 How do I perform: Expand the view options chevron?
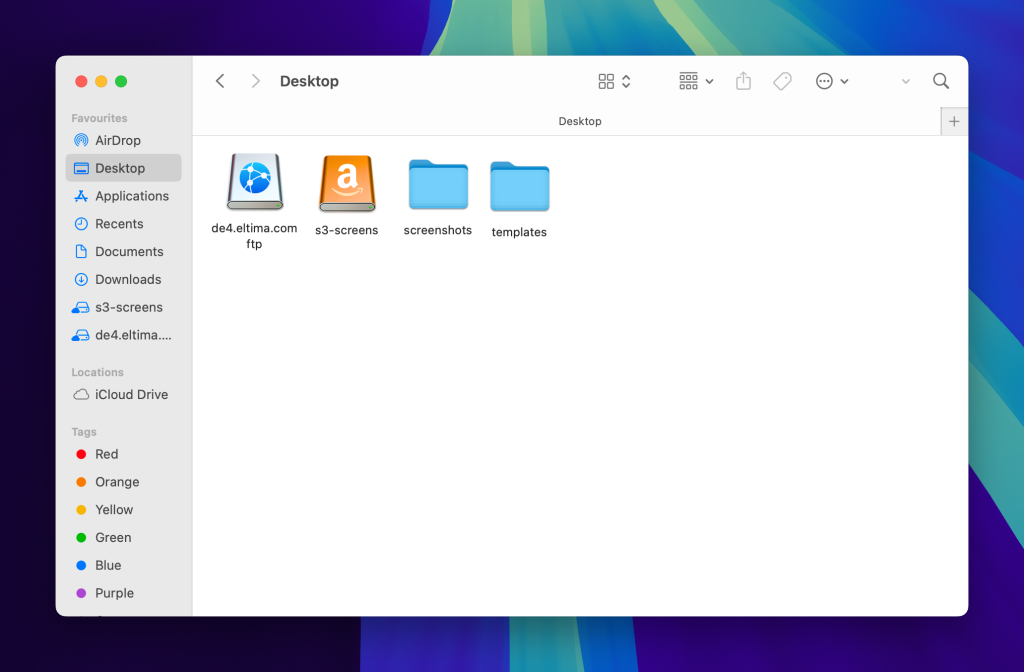626,81
